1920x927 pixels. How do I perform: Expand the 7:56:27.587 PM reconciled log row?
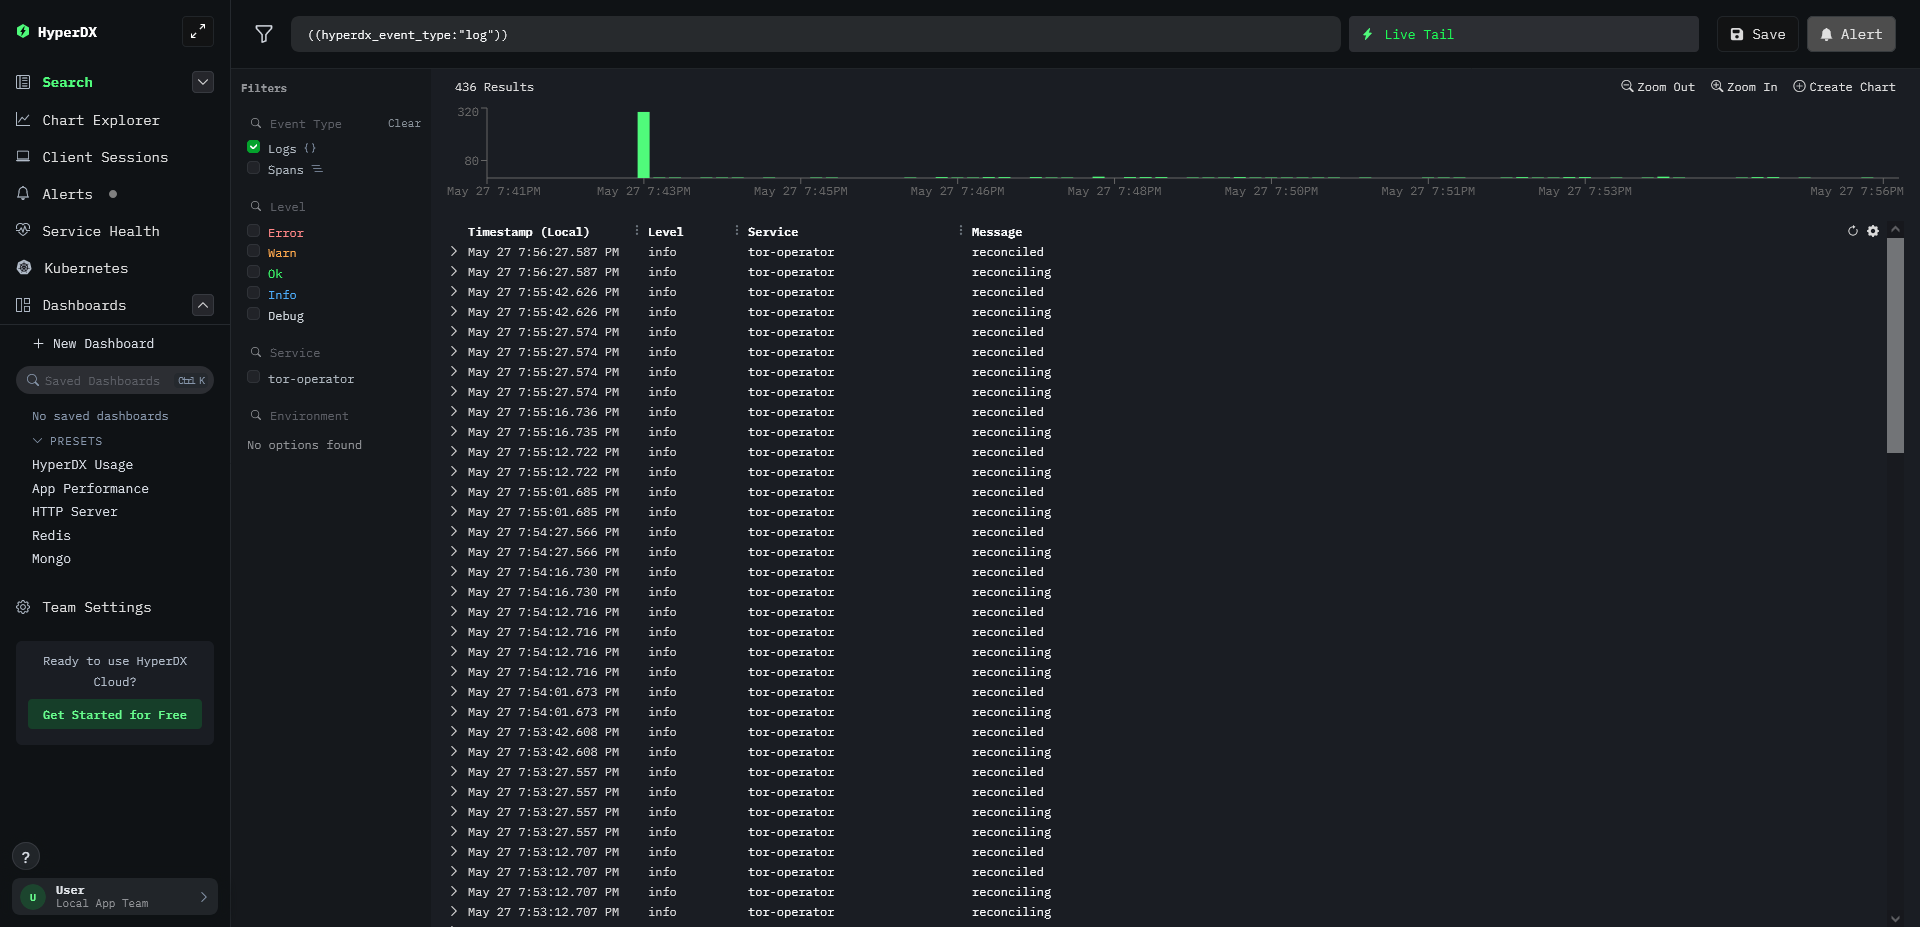tap(454, 251)
